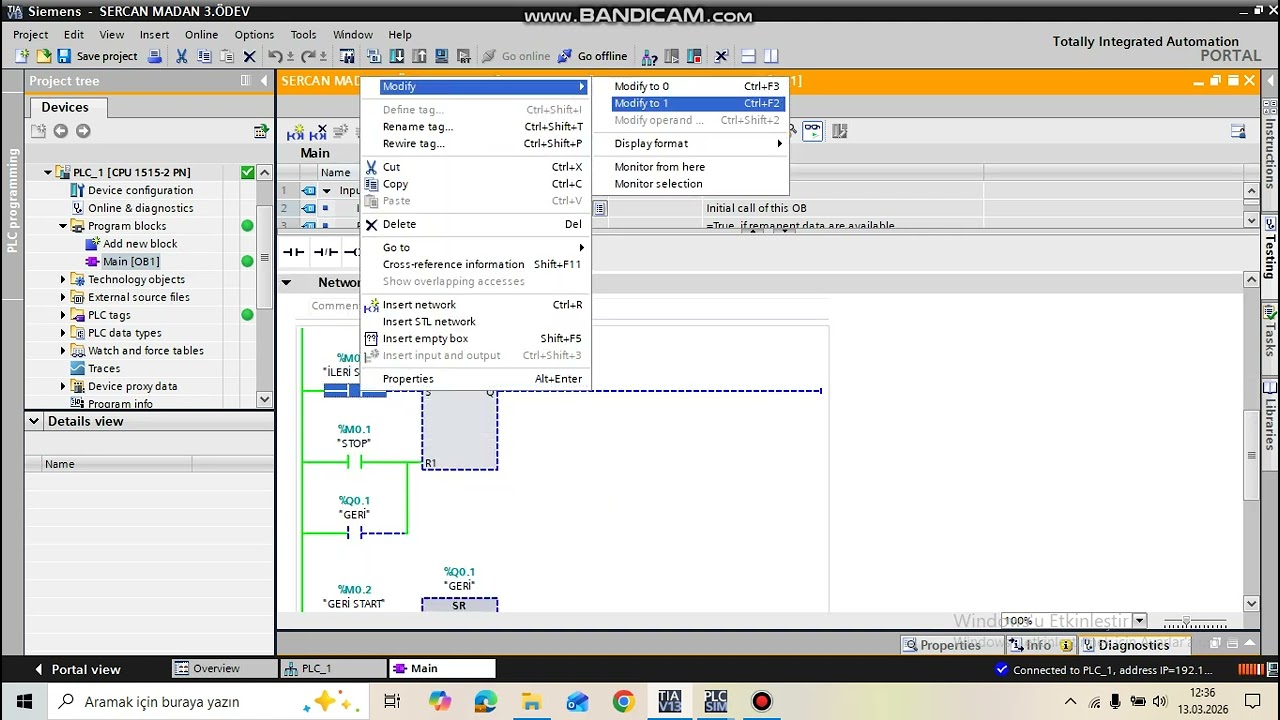Collapse the PLC_1 device tree node
Image resolution: width=1280 pixels, height=720 pixels.
tap(47, 173)
